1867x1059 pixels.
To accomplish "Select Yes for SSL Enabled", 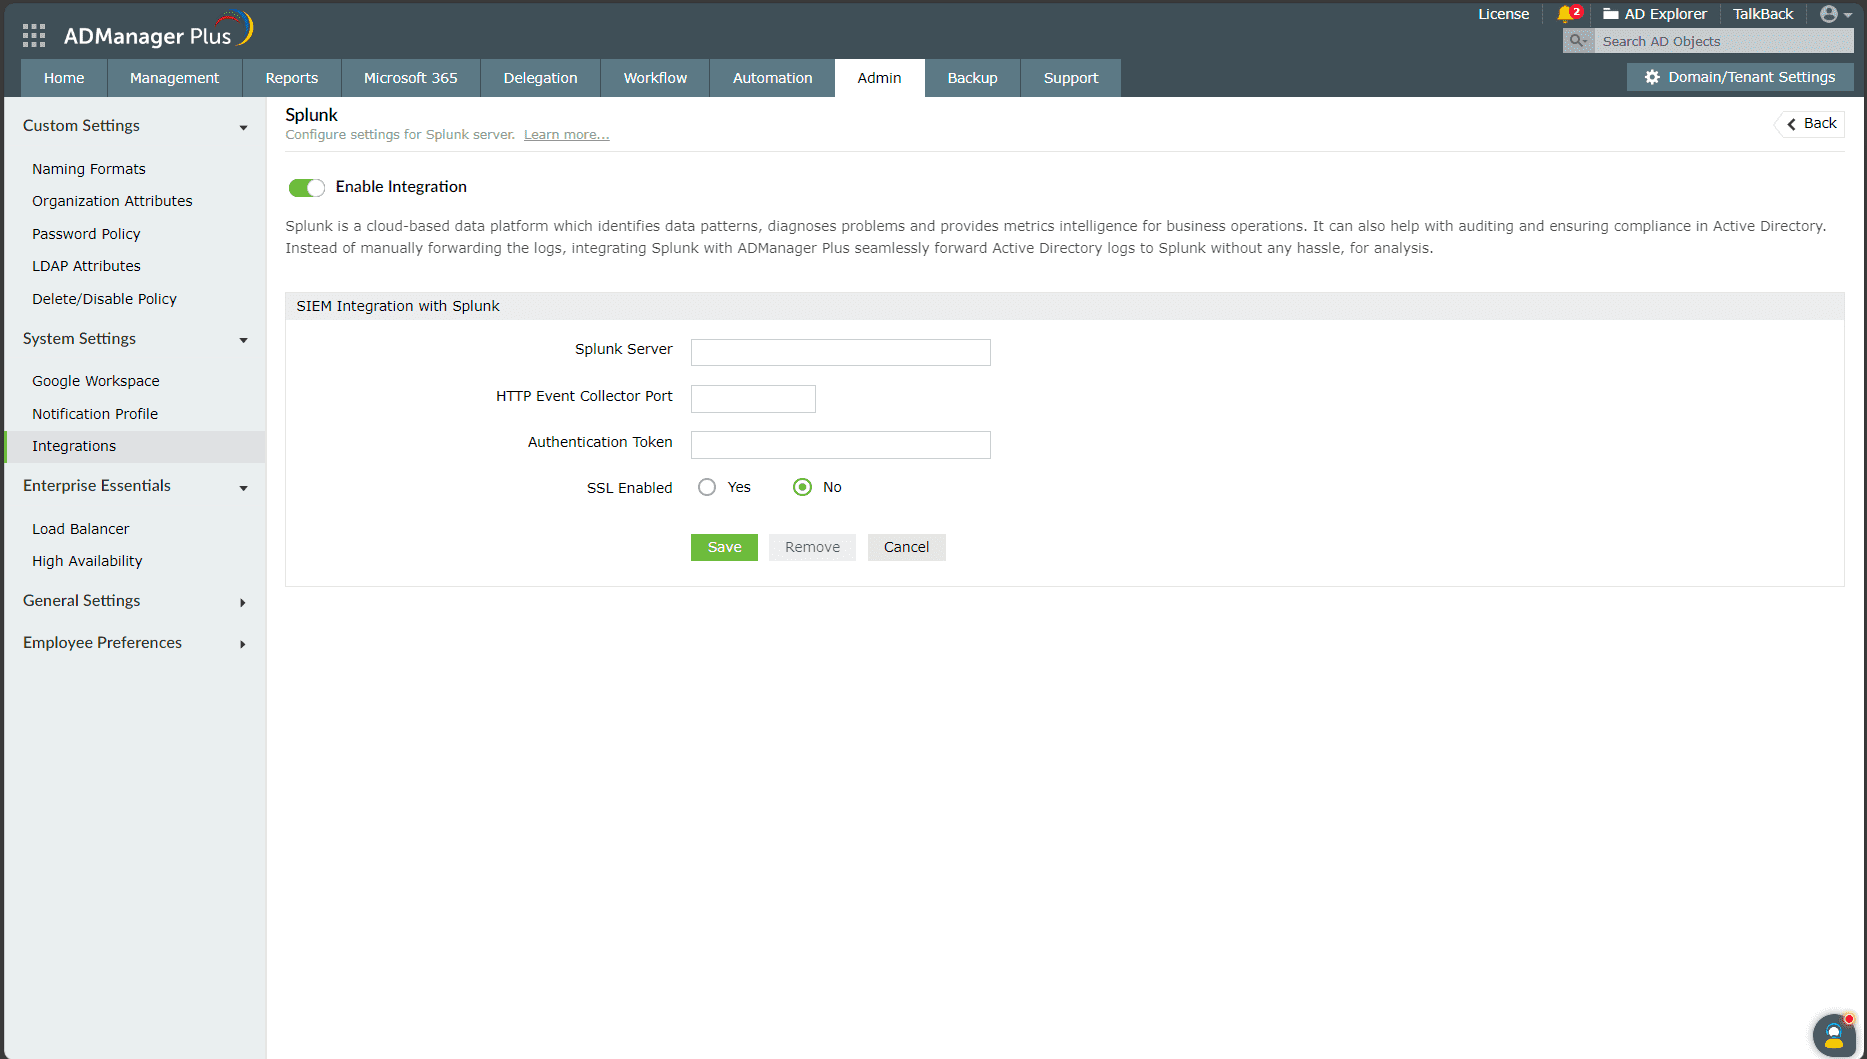I will tap(707, 487).
